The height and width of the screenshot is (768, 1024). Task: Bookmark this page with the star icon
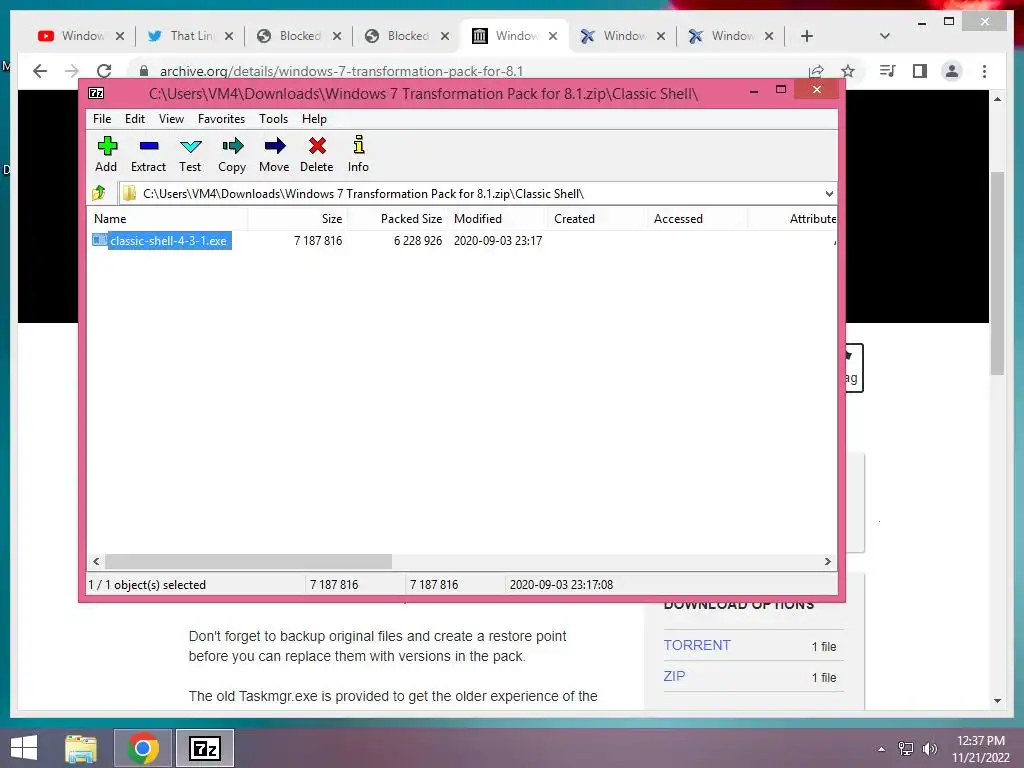pyautogui.click(x=848, y=71)
